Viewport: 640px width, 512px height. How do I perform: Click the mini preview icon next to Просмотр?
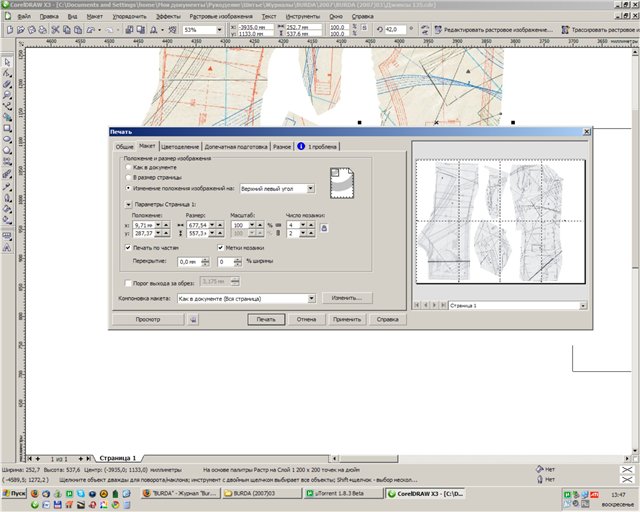[x=191, y=320]
